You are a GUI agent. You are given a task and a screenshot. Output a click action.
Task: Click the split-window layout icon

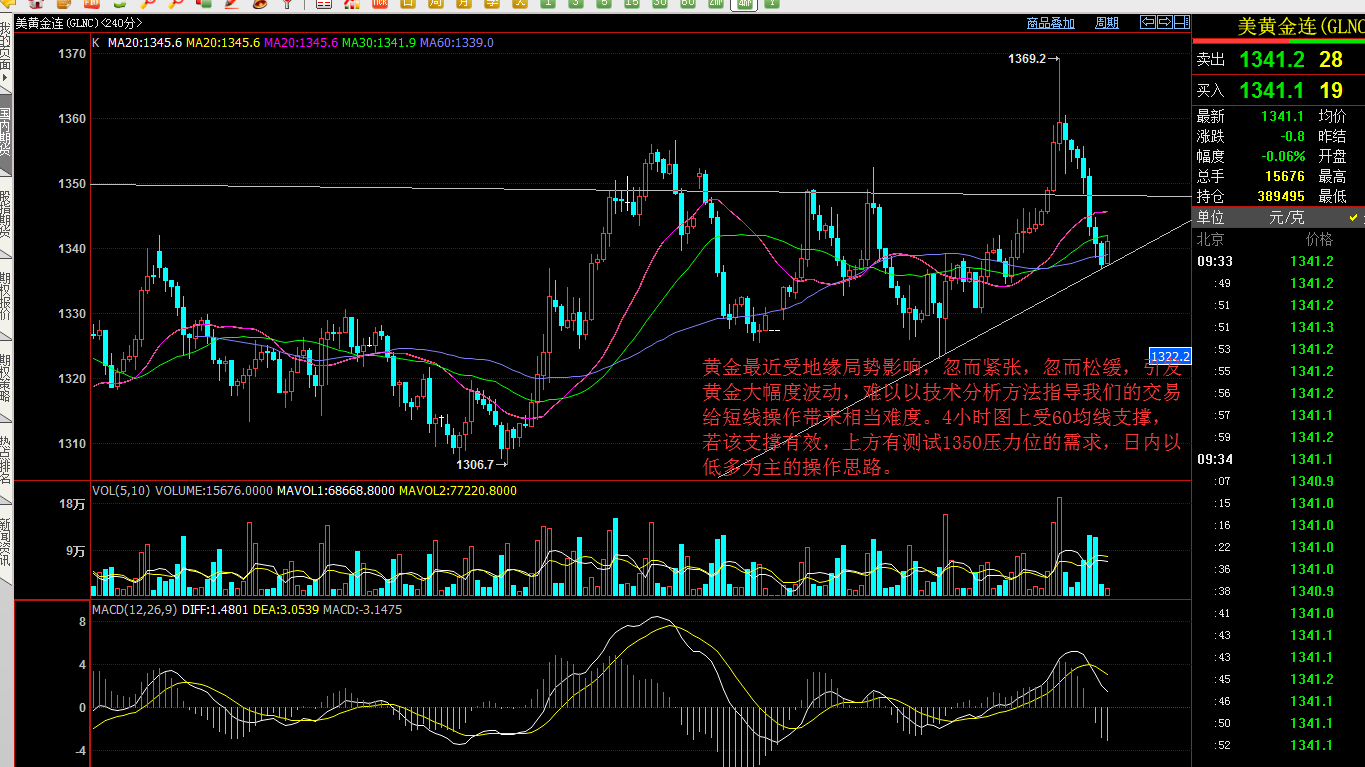tap(1180, 22)
